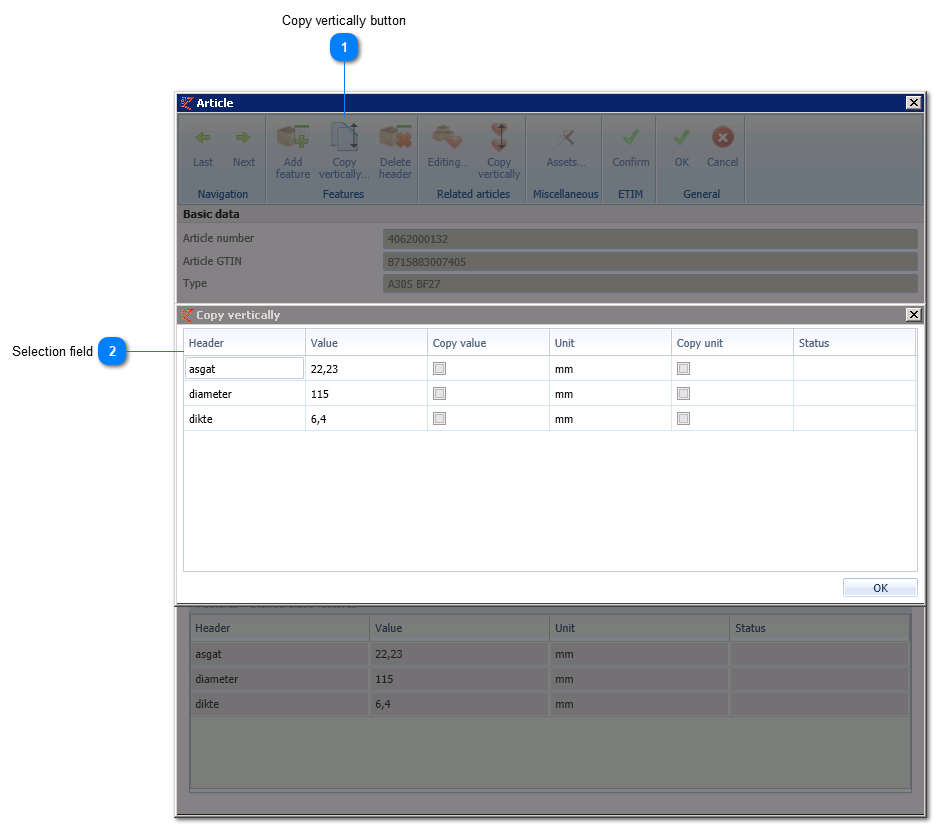Open Editing related articles icon

tap(448, 137)
